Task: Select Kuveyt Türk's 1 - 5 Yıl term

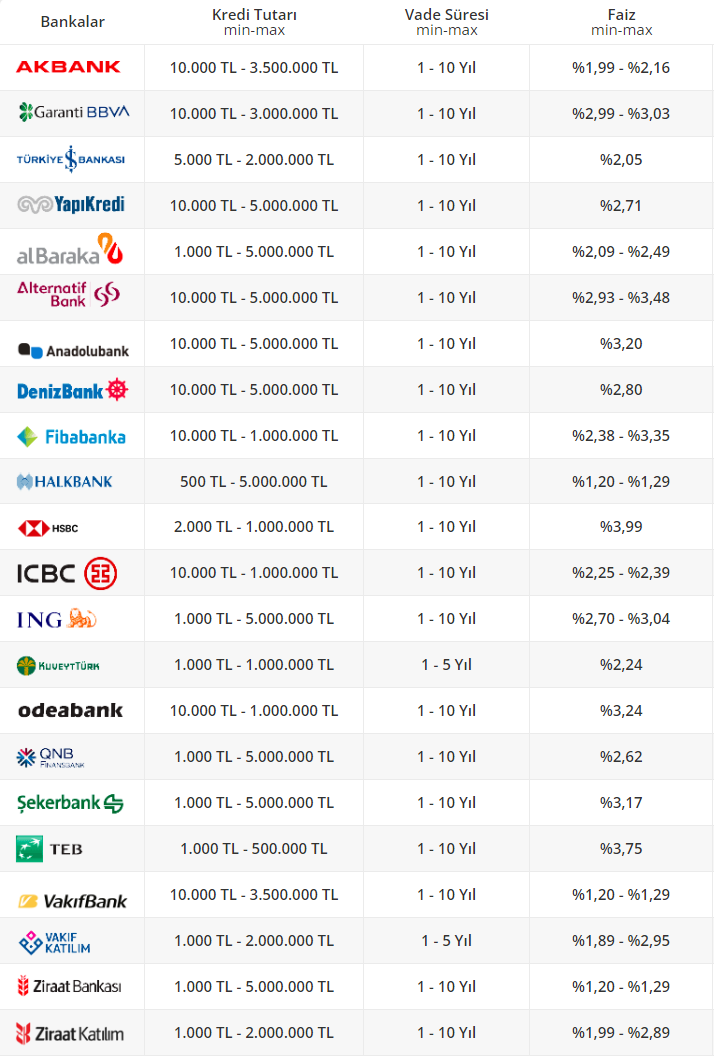Action: (446, 665)
